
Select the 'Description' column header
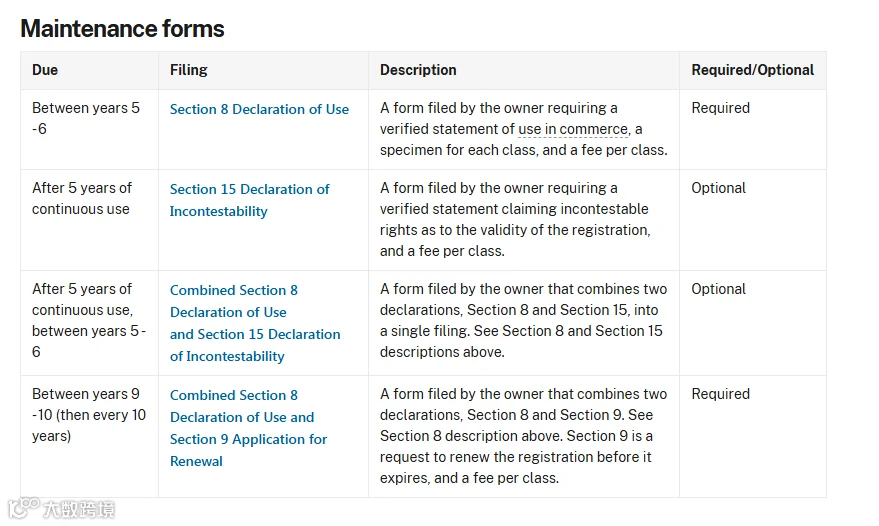[x=418, y=70]
